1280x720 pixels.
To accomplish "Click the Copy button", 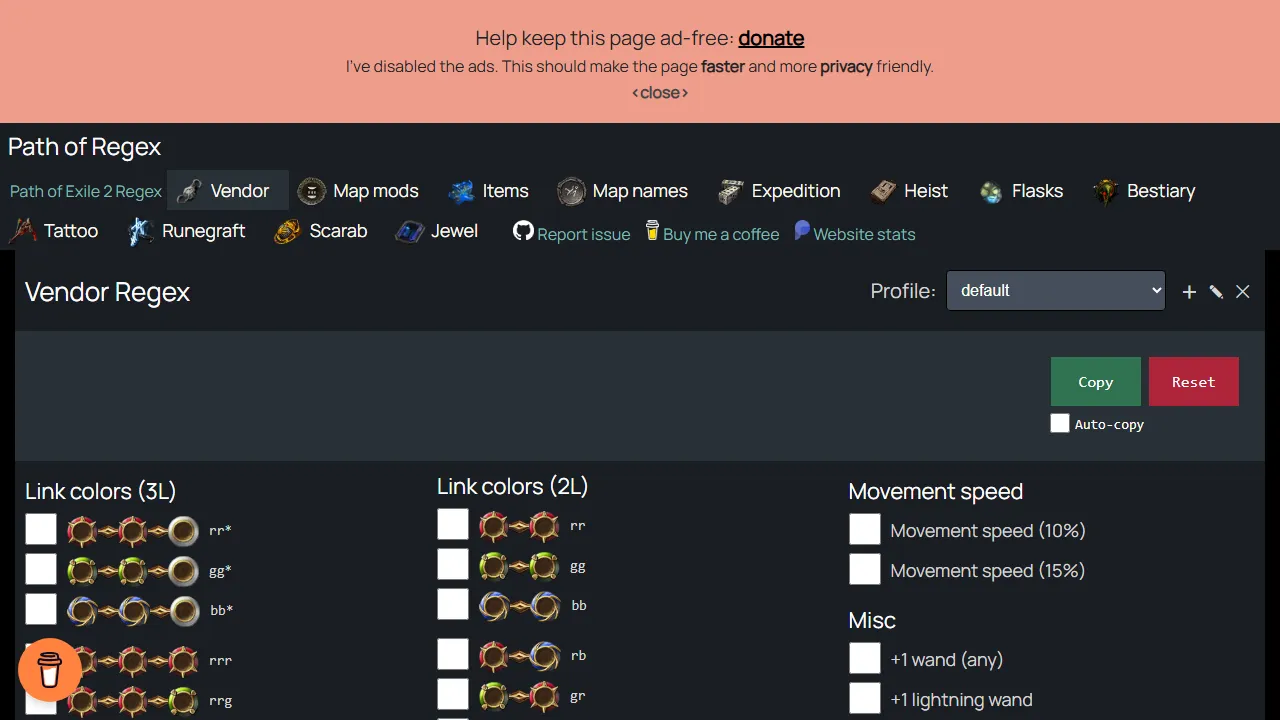I will (1095, 382).
